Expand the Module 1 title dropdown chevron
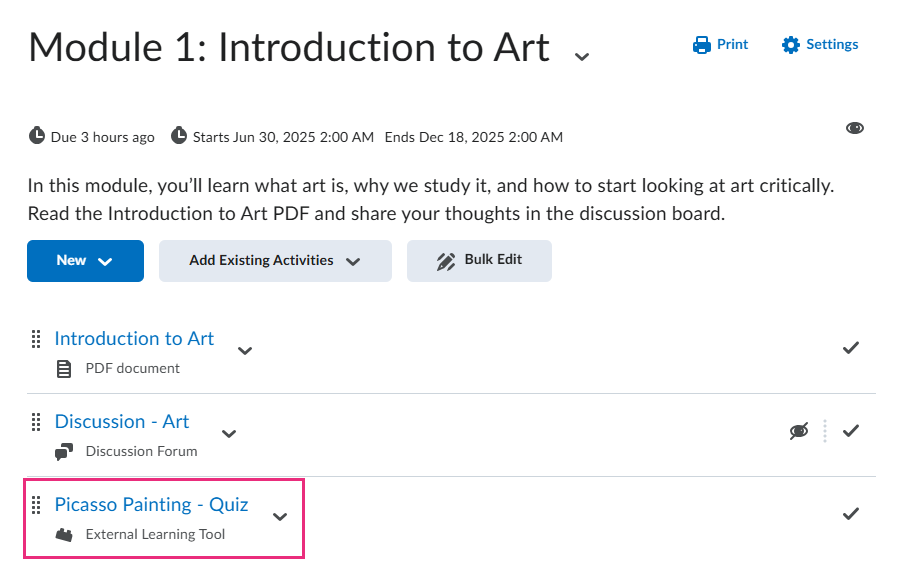 tap(582, 57)
